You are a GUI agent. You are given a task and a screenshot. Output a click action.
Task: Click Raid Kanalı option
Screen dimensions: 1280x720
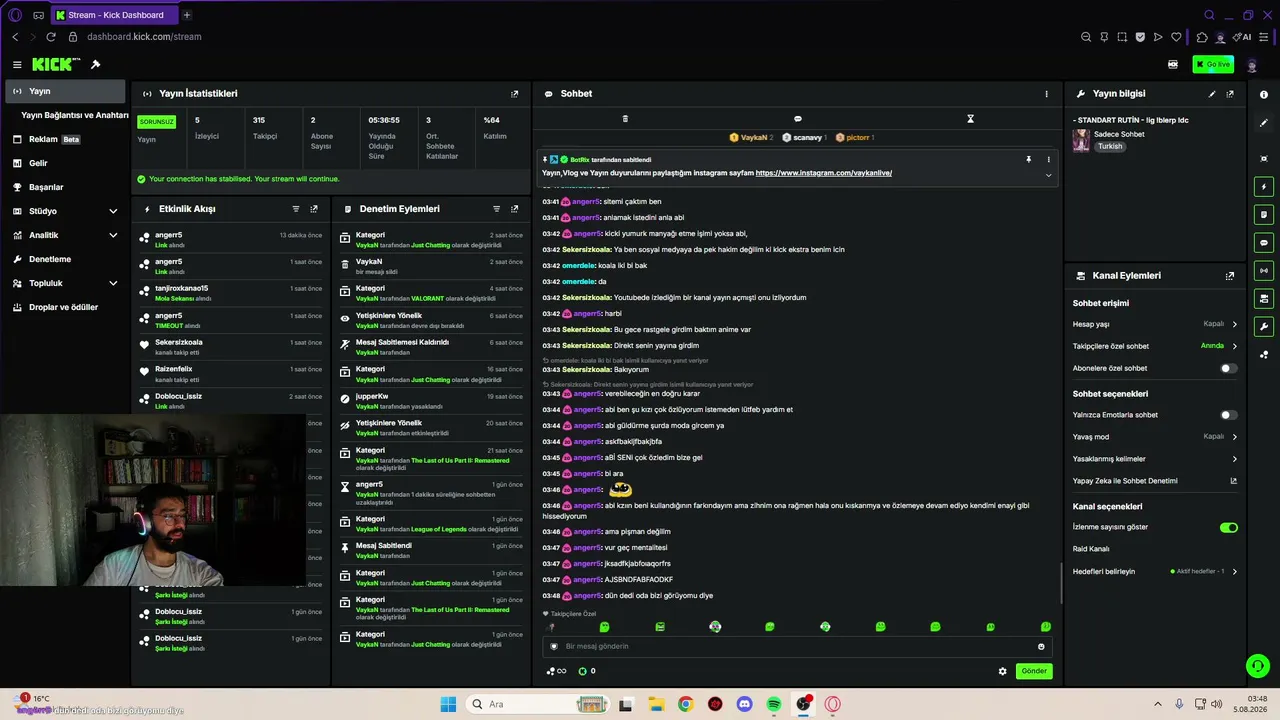[x=1091, y=549]
